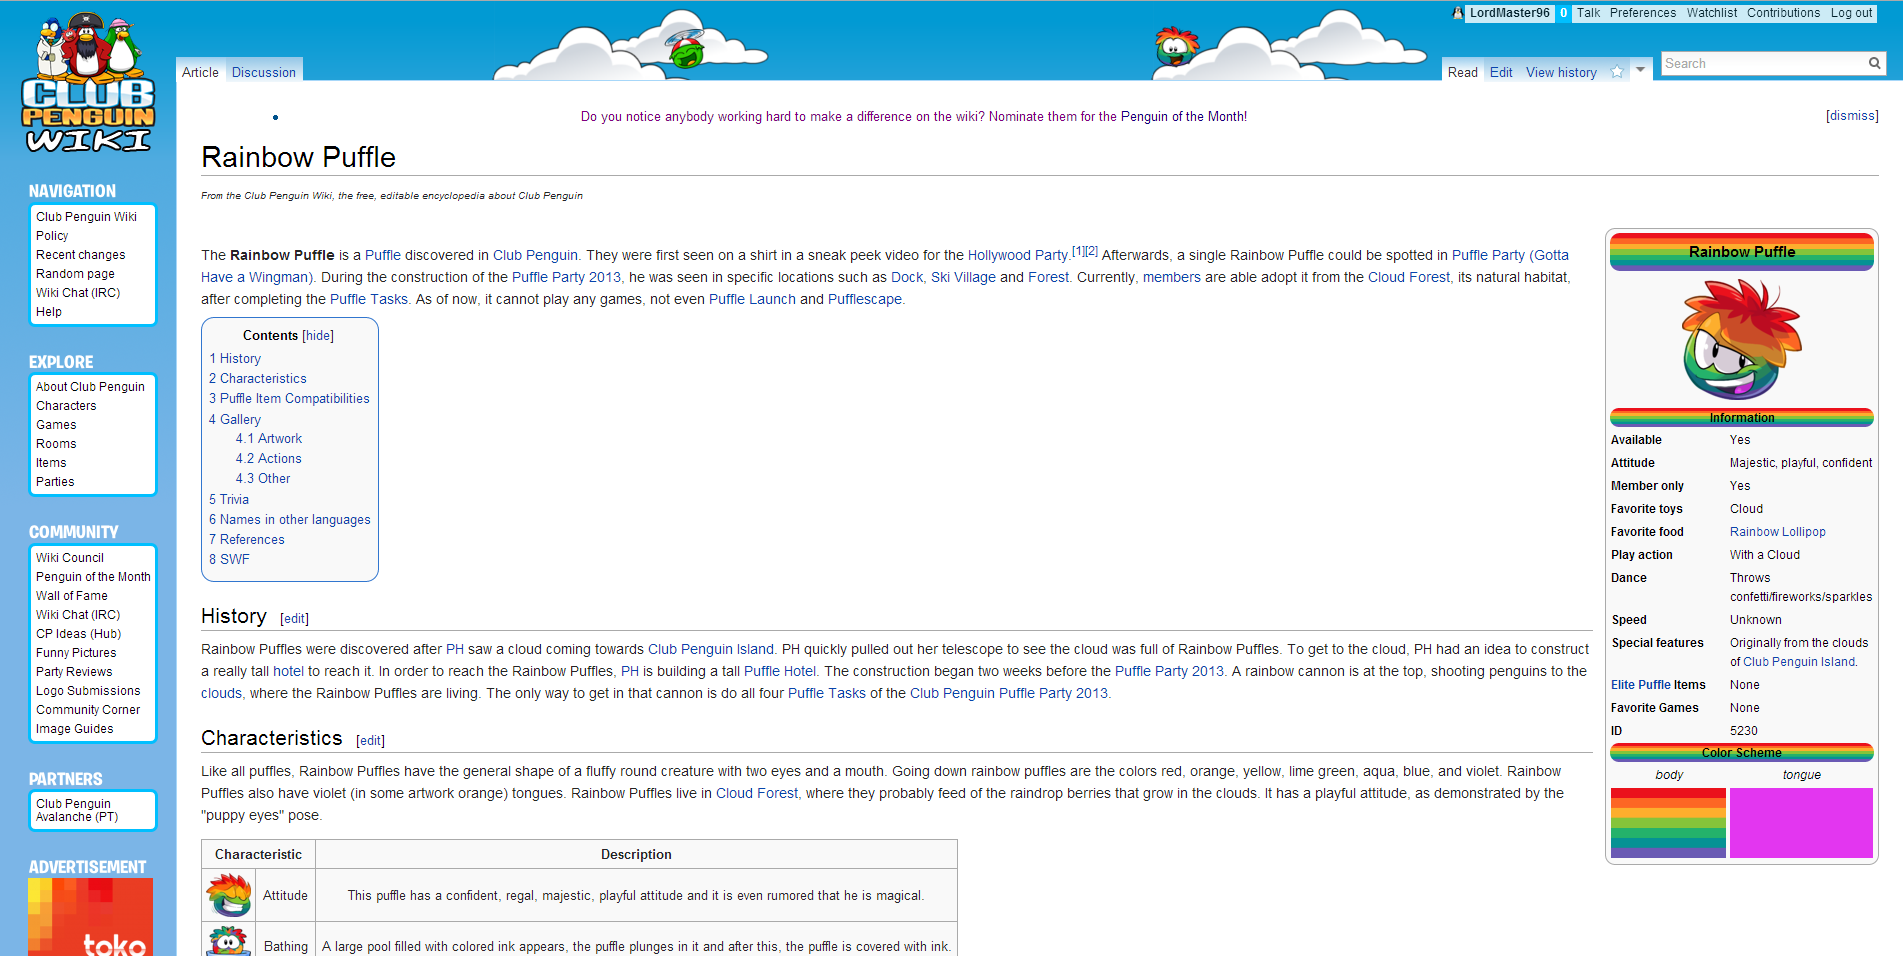Click the search magnifier icon
Screen dimensions: 1903x956
pos(1874,63)
